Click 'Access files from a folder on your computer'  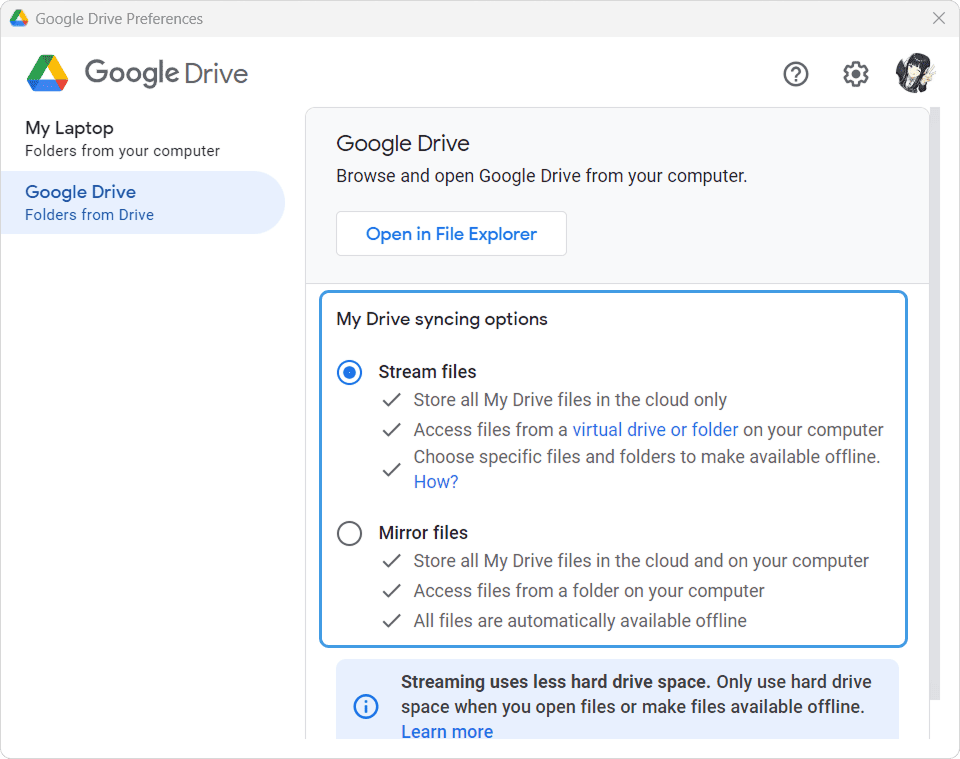click(589, 591)
